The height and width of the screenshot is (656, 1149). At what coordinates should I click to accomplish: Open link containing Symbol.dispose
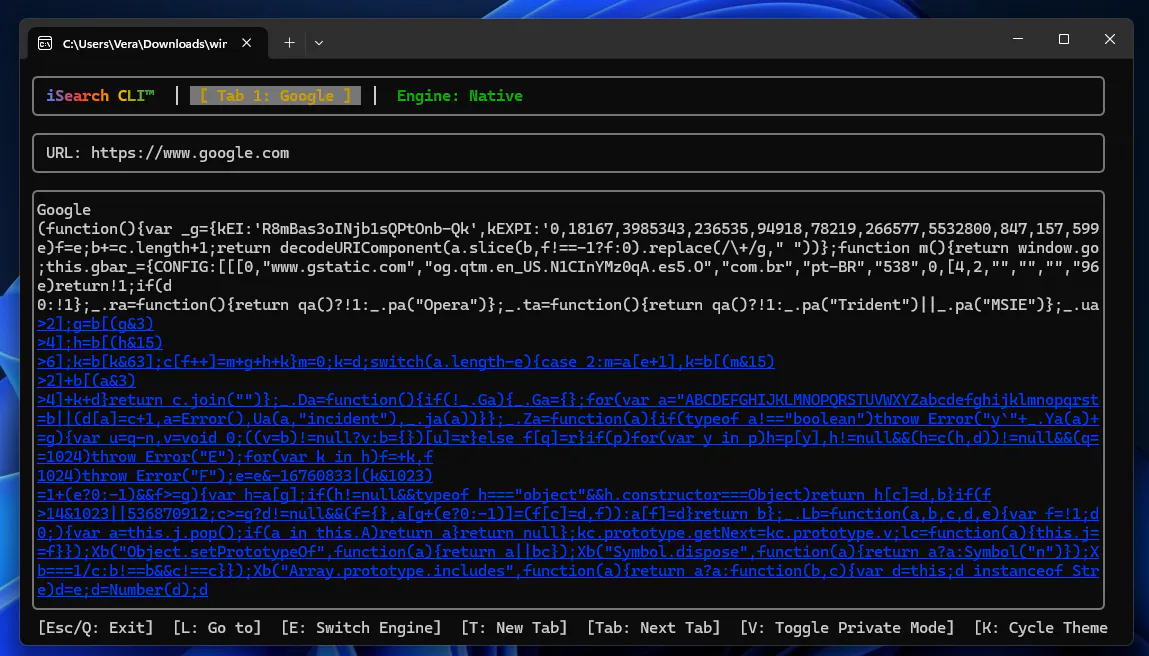click(568, 552)
